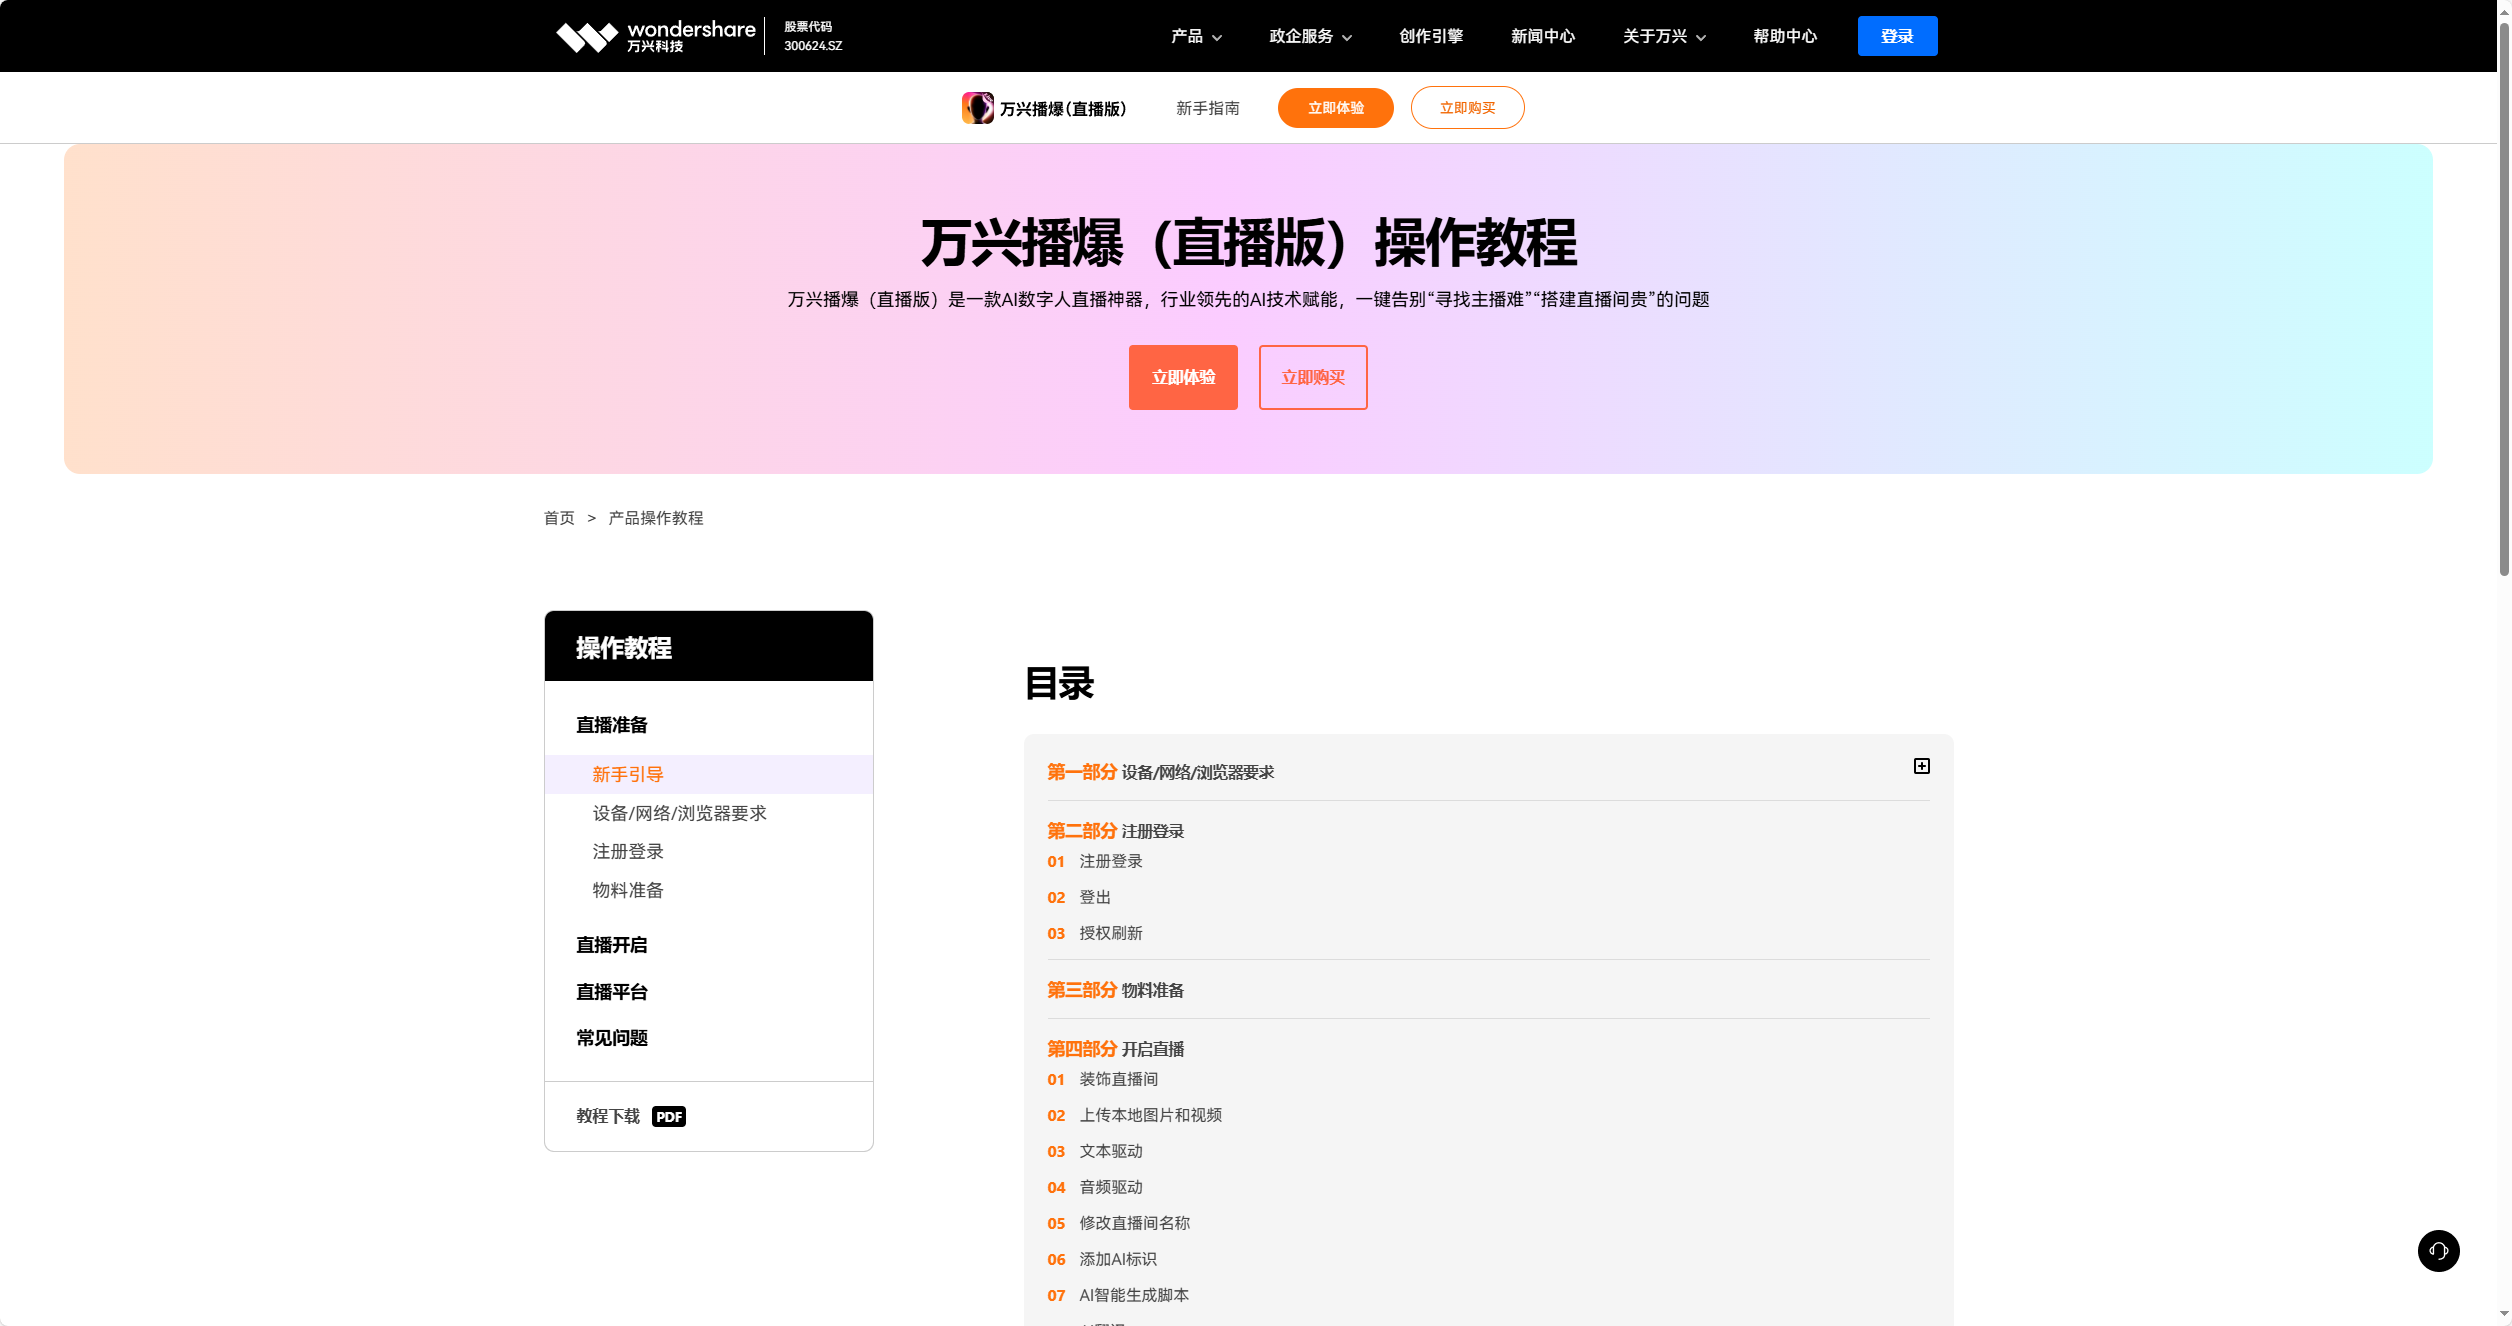Click outlined 立即购买 pill button in subnav
This screenshot has height=1326, width=2512.
click(x=1467, y=108)
